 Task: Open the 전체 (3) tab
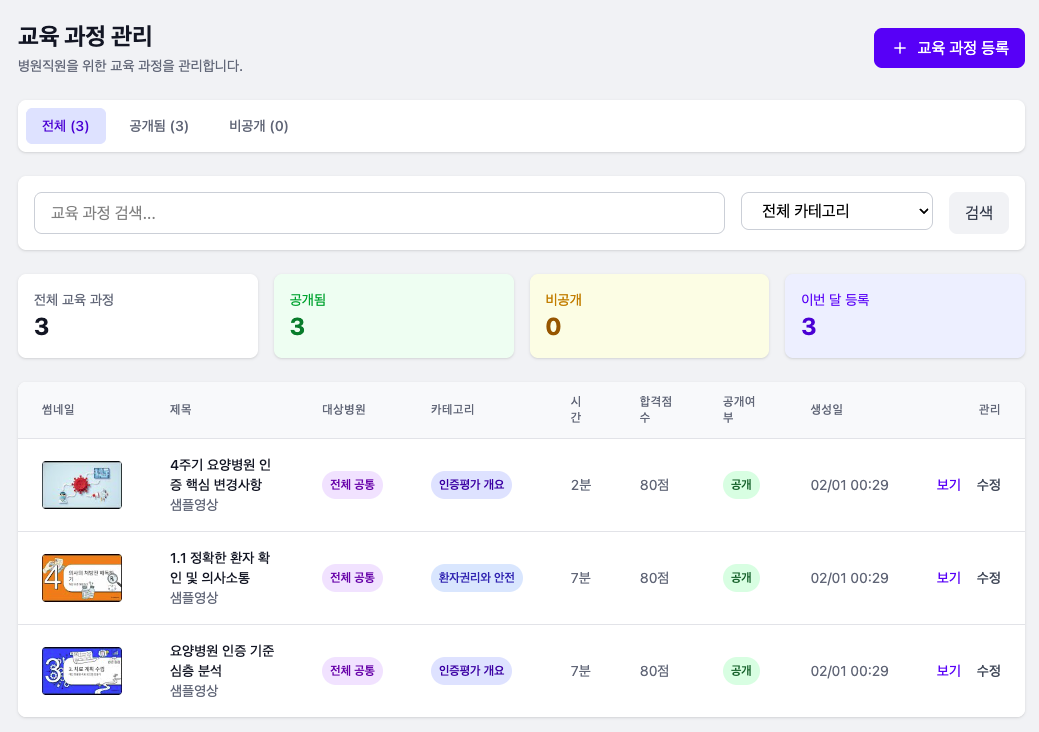(x=65, y=126)
